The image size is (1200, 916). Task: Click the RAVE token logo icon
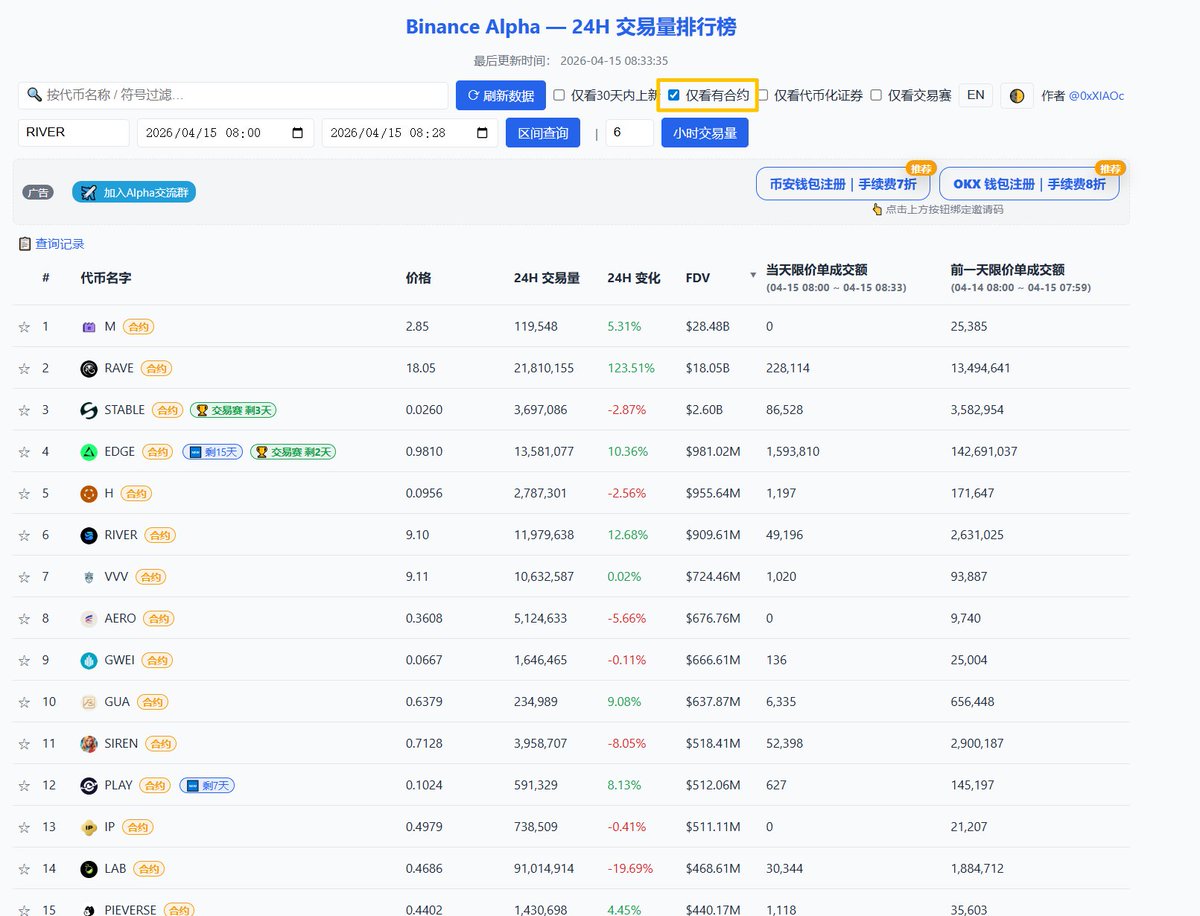point(89,369)
